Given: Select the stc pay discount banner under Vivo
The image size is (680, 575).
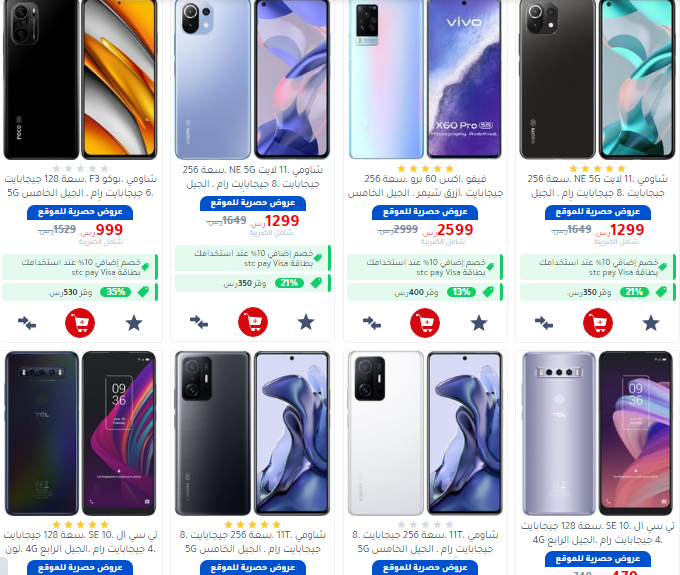Looking at the screenshot, I should click(x=425, y=267).
